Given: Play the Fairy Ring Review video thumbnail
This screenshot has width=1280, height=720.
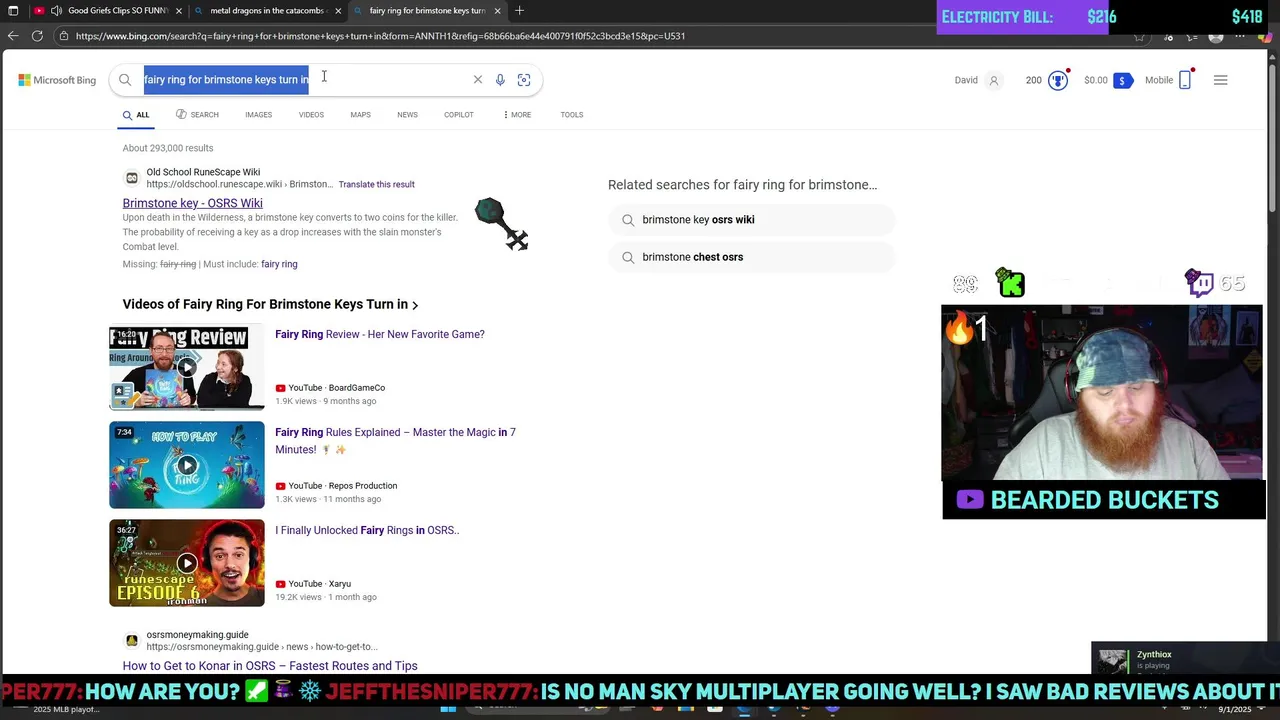Looking at the screenshot, I should coord(187,367).
